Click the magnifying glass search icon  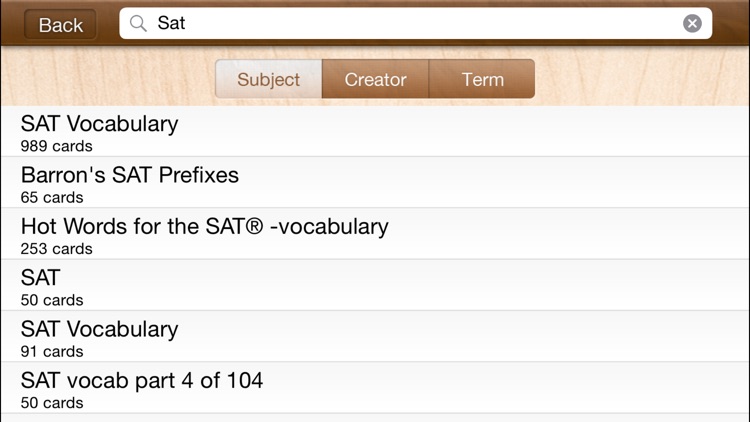click(139, 23)
